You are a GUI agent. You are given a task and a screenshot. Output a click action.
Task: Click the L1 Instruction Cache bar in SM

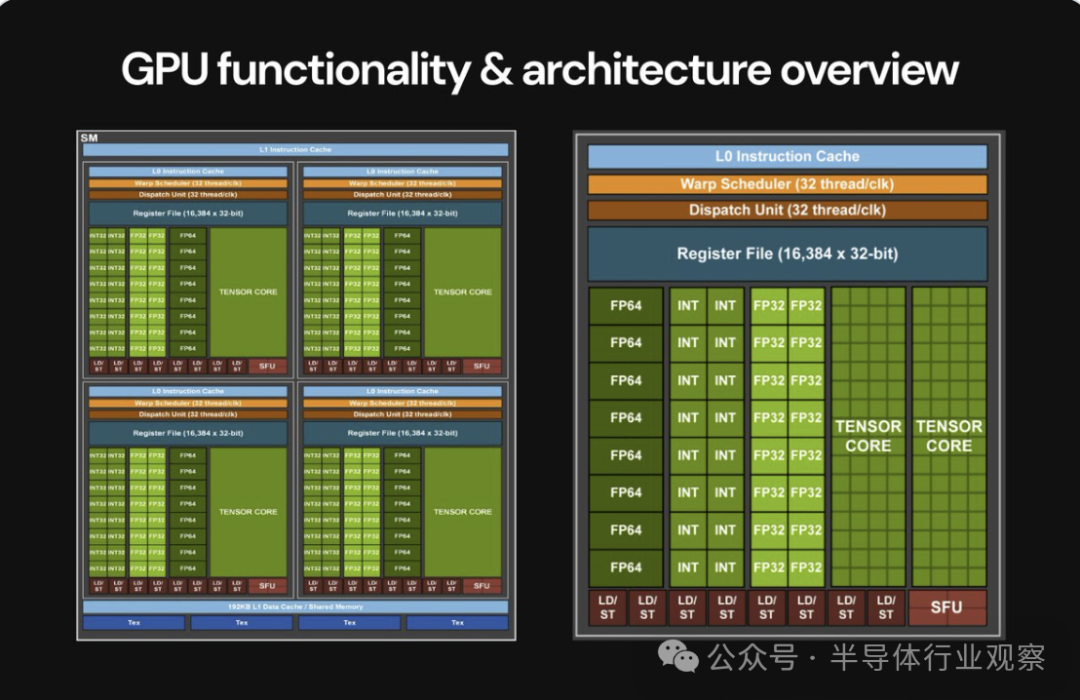(x=295, y=150)
